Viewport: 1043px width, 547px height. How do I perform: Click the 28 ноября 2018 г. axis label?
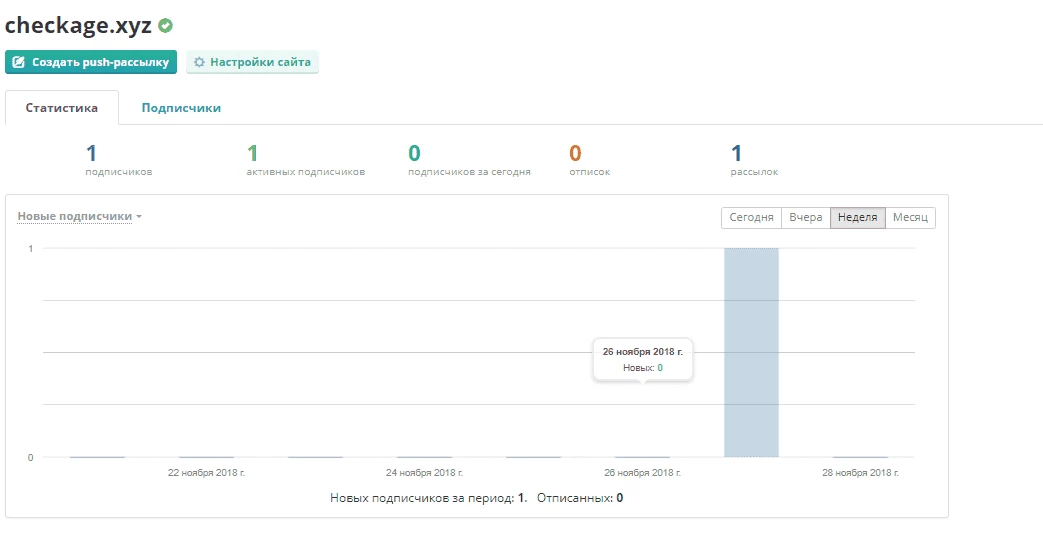pos(860,472)
